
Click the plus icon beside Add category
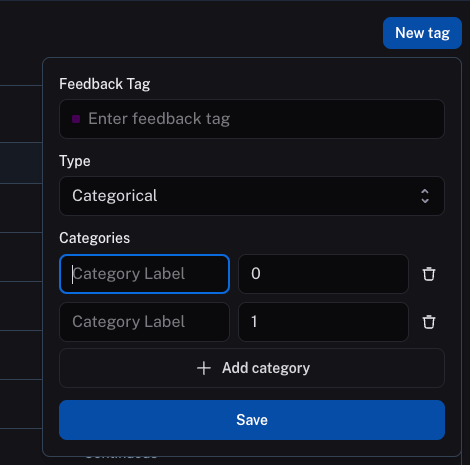click(204, 368)
